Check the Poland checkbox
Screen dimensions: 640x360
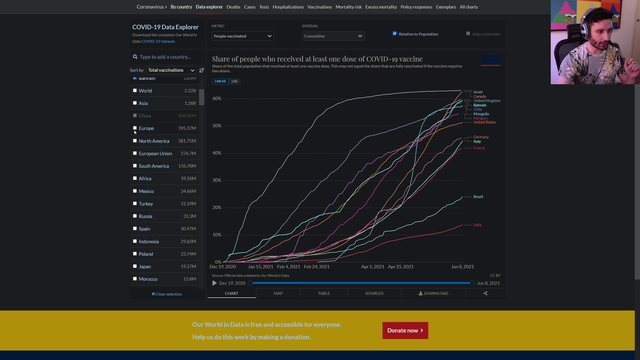[x=135, y=254]
